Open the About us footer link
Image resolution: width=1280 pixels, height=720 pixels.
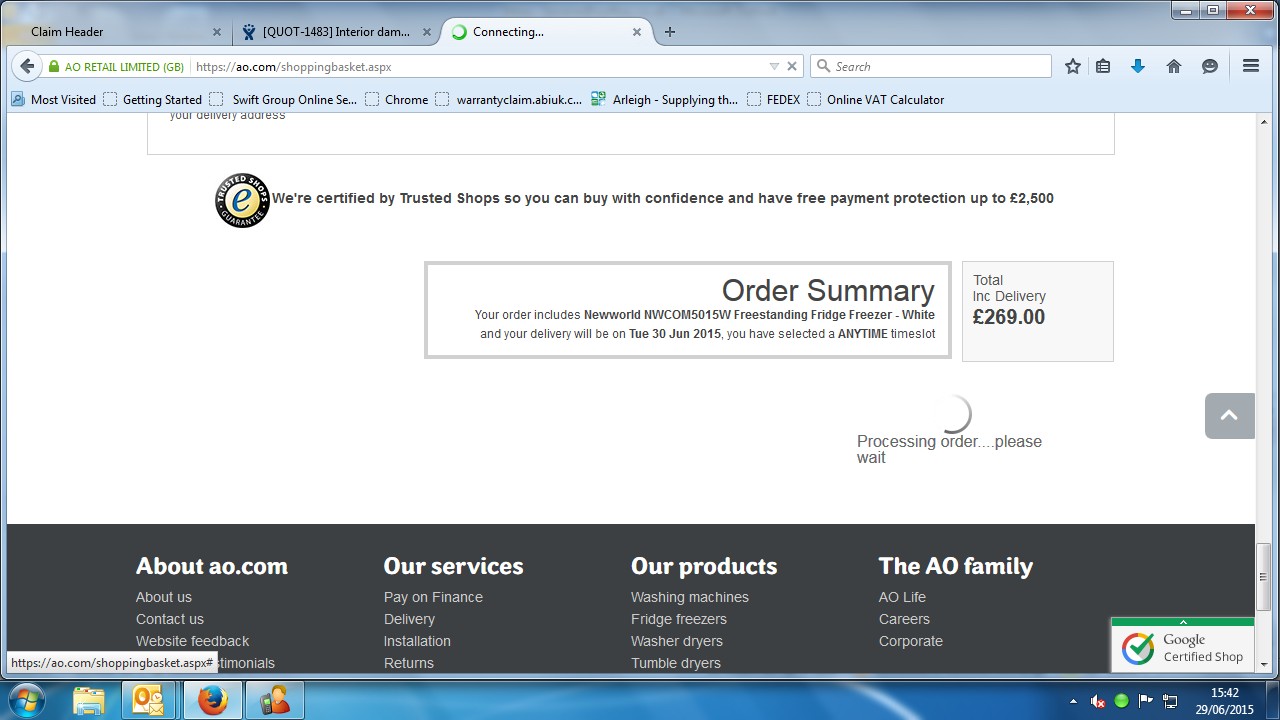pos(164,597)
